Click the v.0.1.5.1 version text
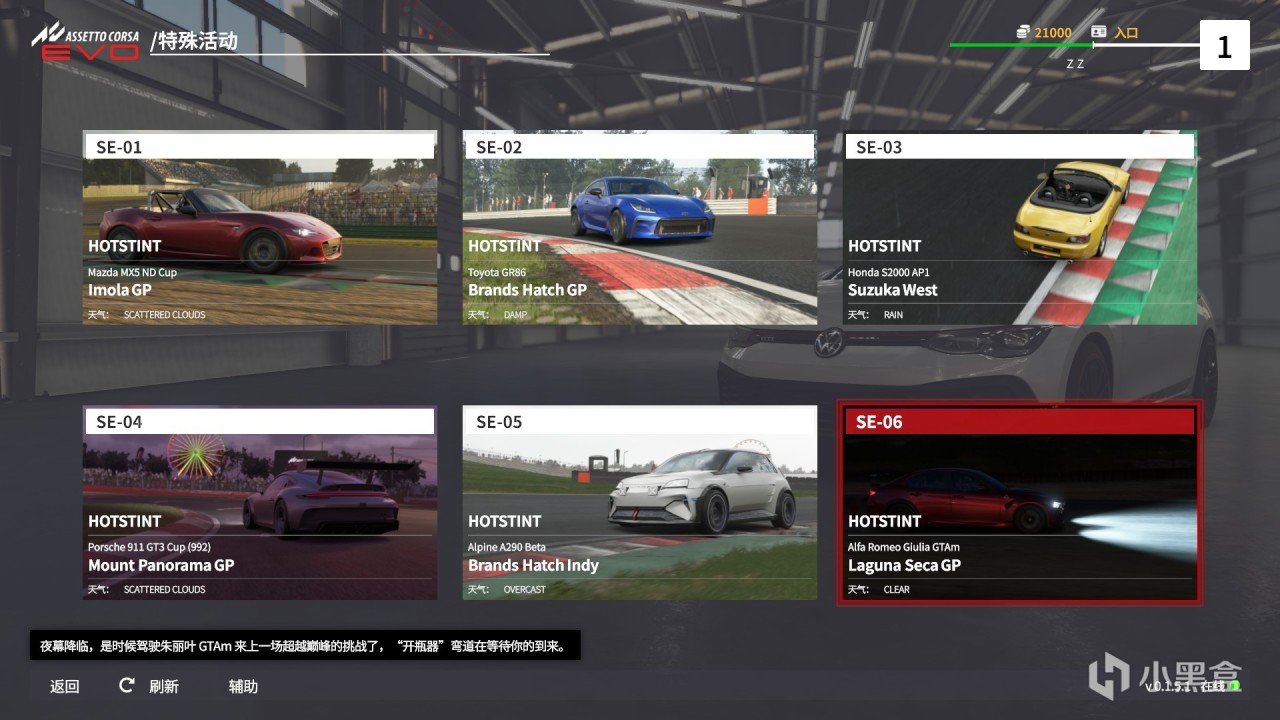1280x720 pixels. pos(1170,687)
